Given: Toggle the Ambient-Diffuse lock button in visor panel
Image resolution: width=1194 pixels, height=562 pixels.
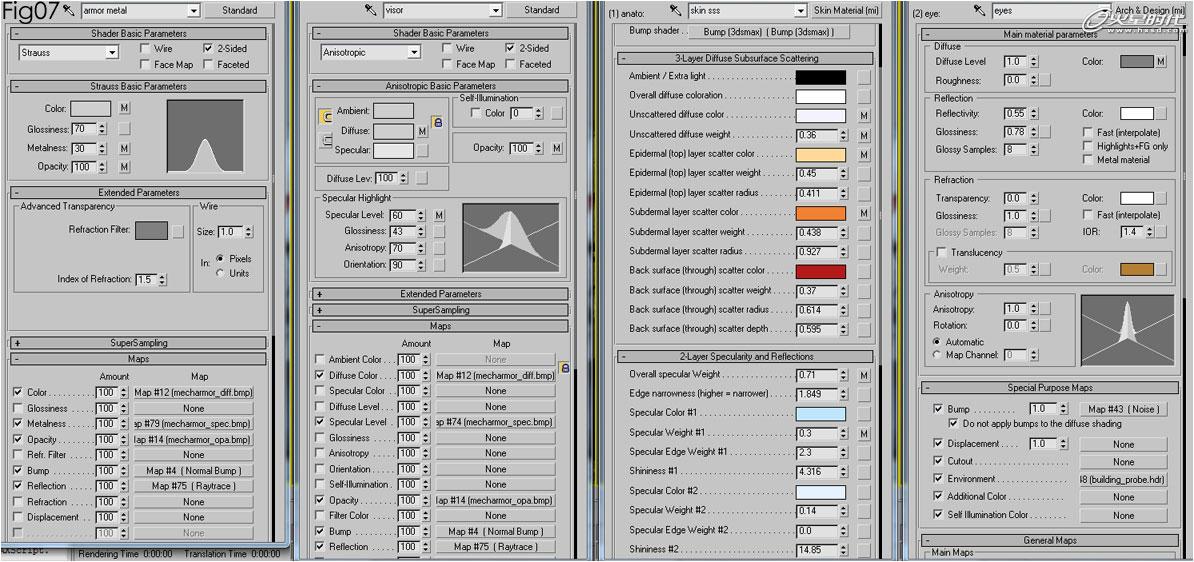Looking at the screenshot, I should click(325, 117).
